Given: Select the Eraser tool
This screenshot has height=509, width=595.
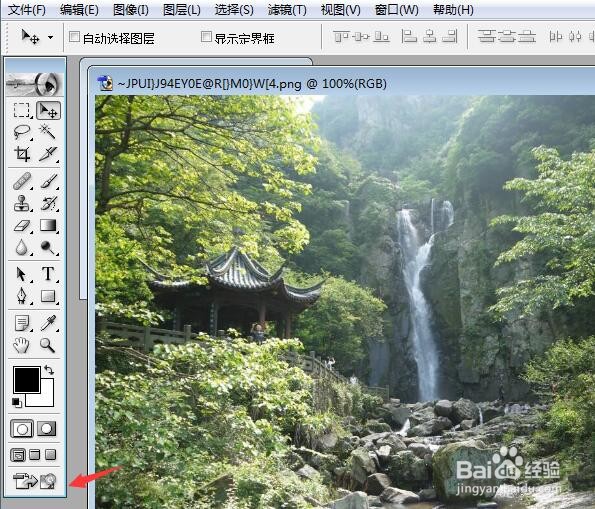Looking at the screenshot, I should [x=22, y=225].
